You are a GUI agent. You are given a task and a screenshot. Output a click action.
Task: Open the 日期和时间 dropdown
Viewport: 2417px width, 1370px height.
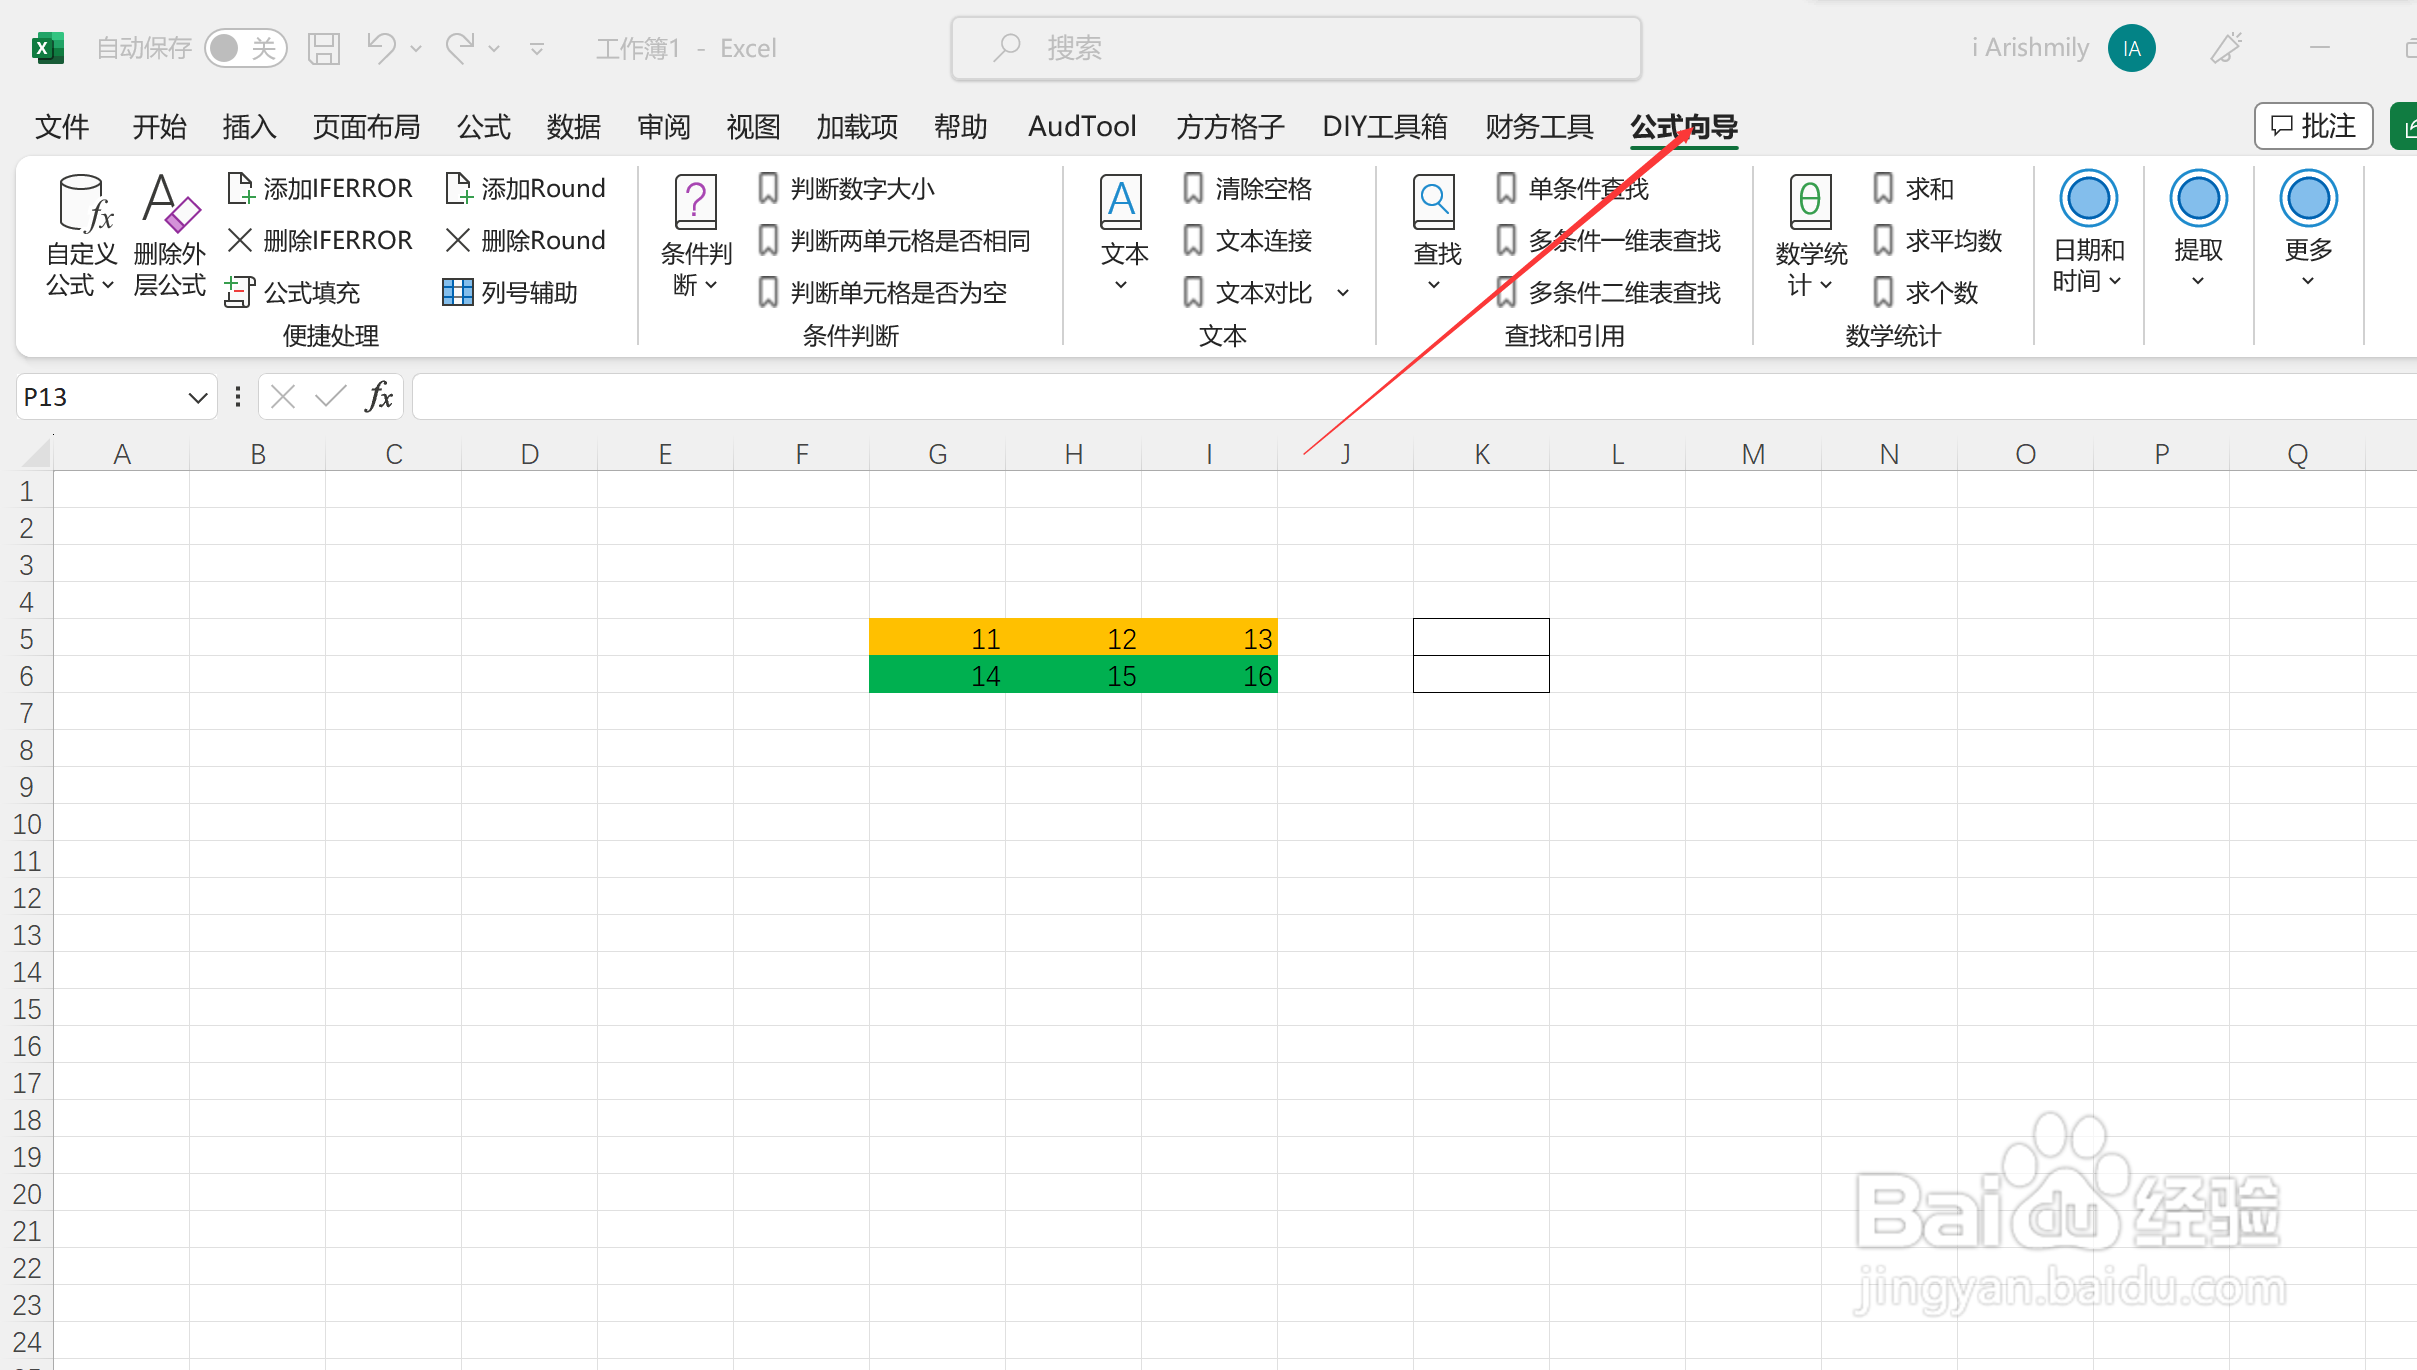coord(2088,234)
